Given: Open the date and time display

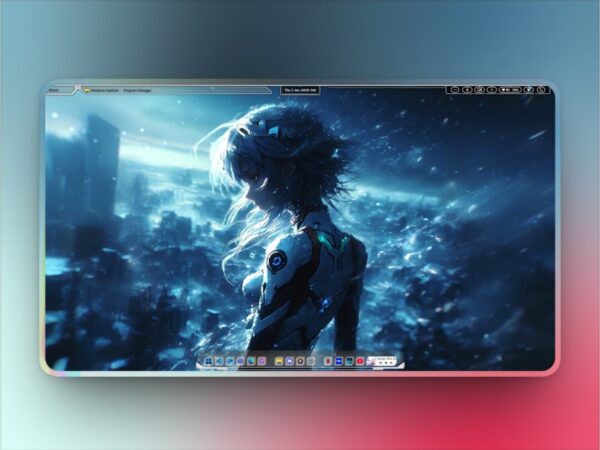Looking at the screenshot, I should click(300, 90).
